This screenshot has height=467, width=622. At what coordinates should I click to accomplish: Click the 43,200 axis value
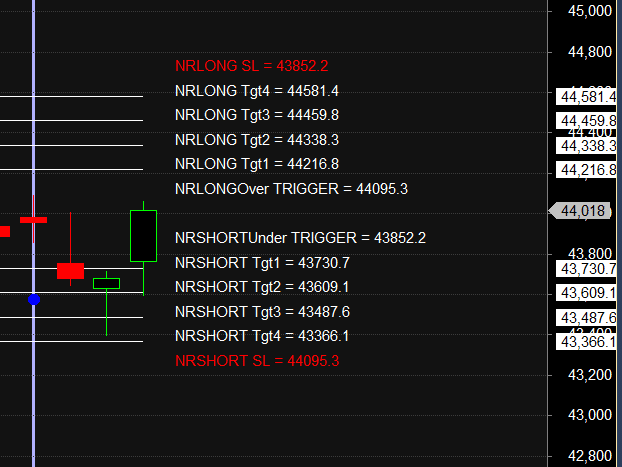(590, 375)
